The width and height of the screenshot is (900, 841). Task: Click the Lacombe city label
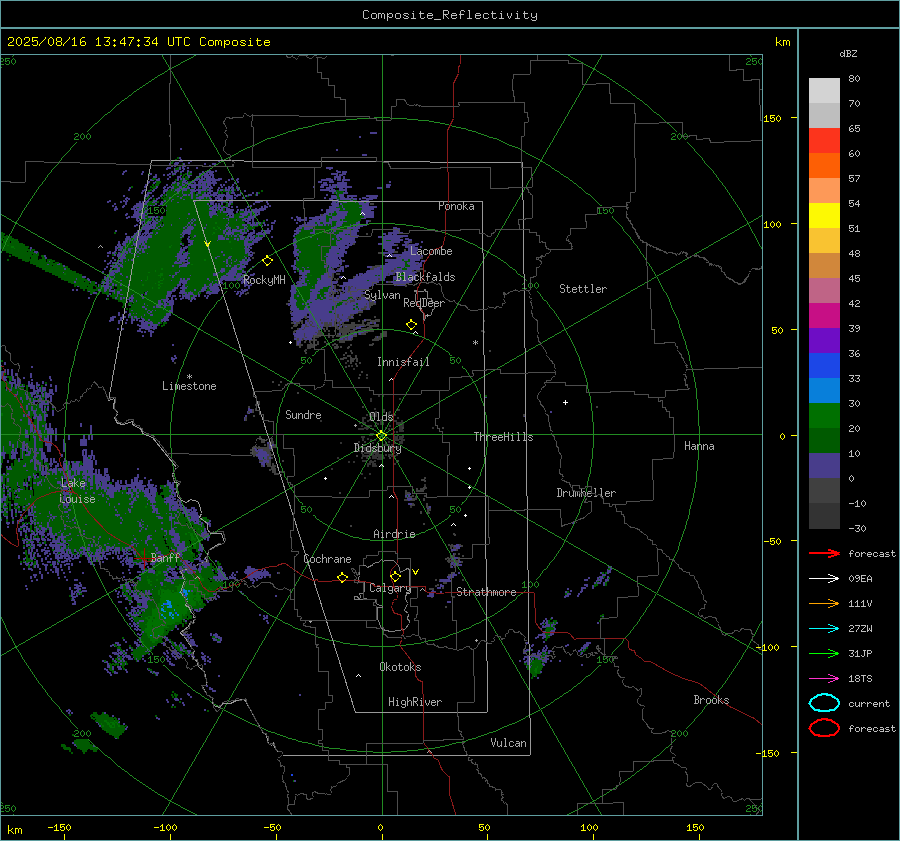(x=431, y=251)
